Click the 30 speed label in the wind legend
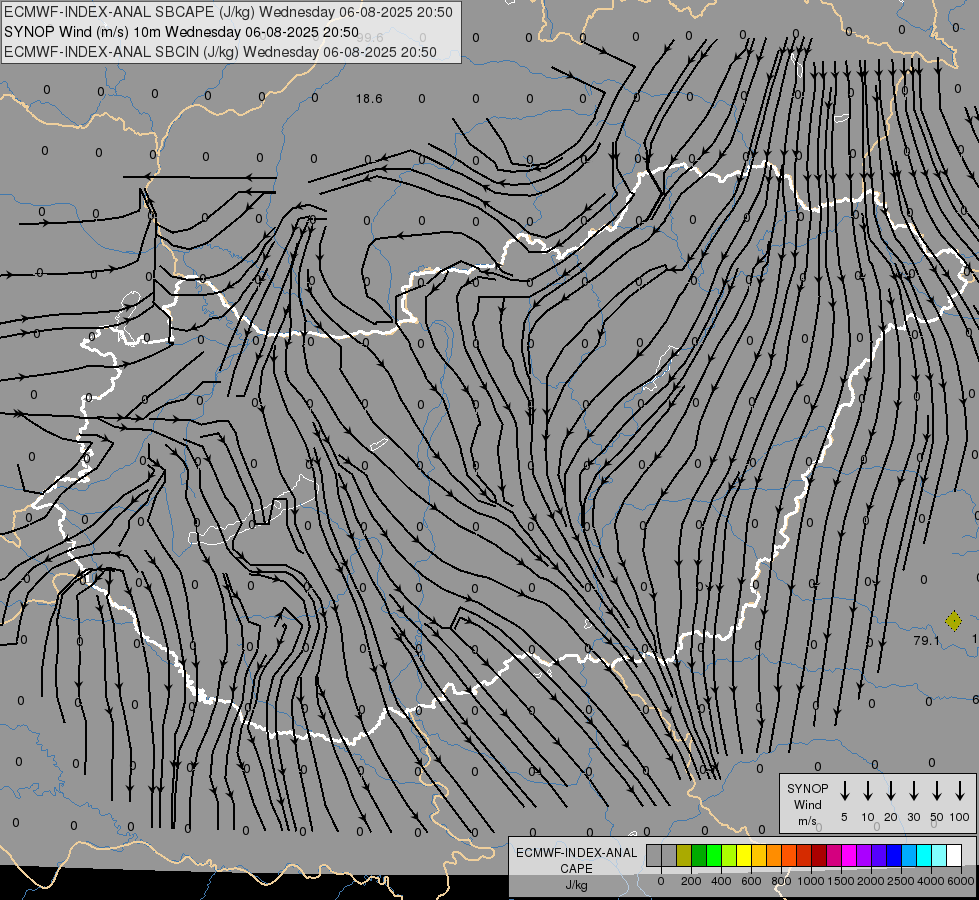Viewport: 979px width, 900px height. [x=913, y=817]
